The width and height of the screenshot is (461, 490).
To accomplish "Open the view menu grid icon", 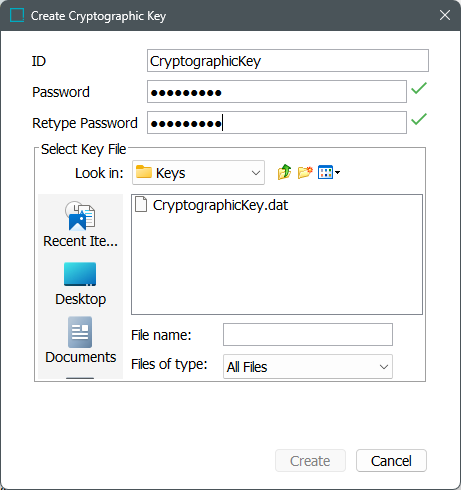I will pyautogui.click(x=325, y=172).
